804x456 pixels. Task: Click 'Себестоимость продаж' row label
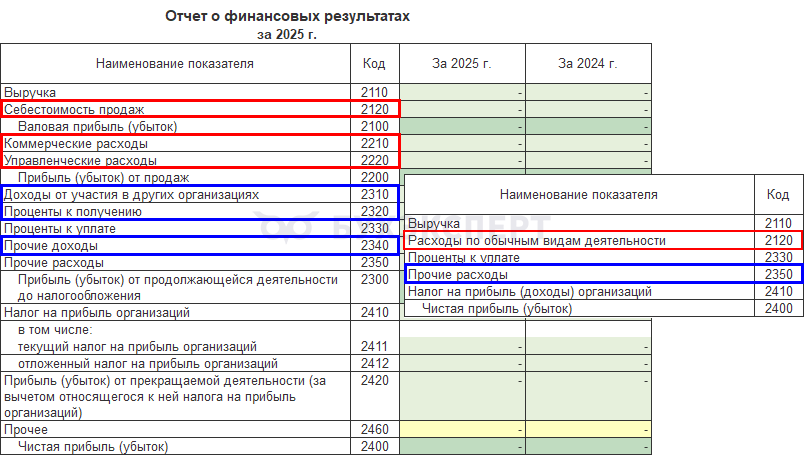(74, 109)
